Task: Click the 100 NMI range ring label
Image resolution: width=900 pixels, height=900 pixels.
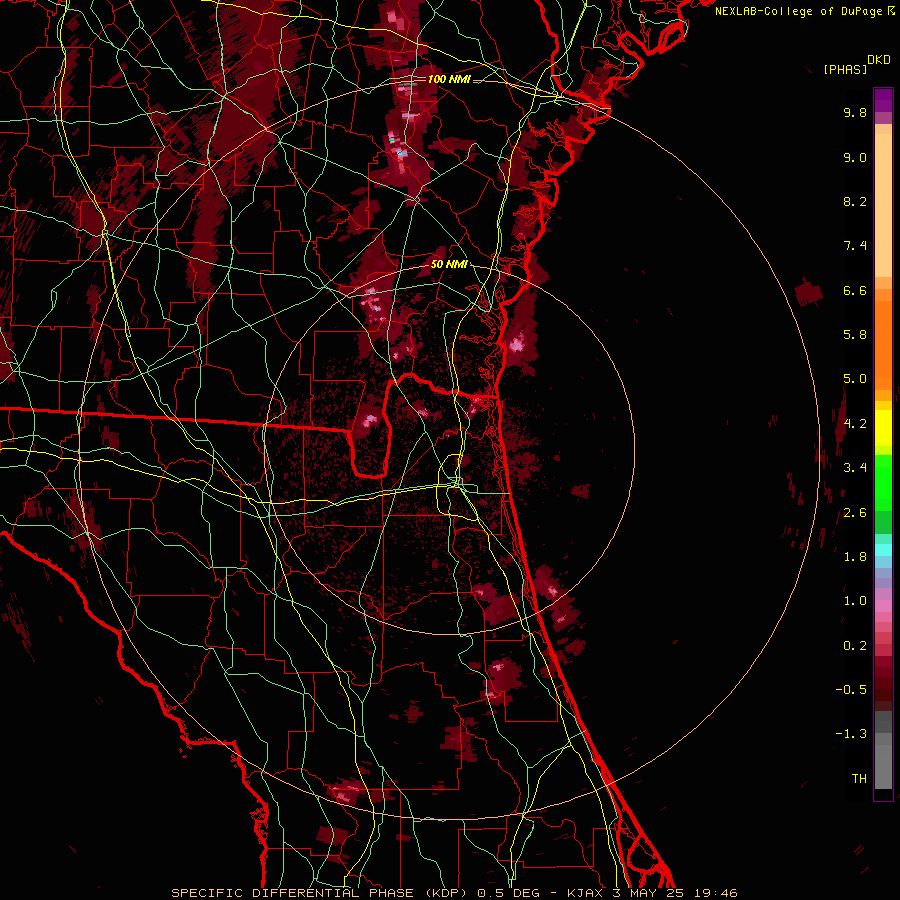Action: click(449, 79)
